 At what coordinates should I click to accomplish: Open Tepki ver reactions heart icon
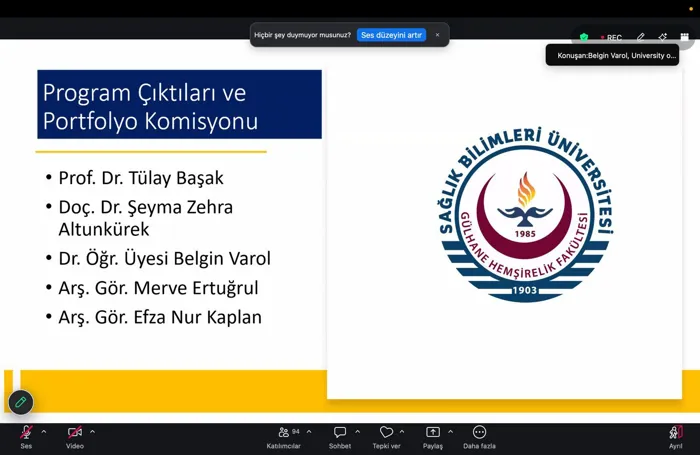pyautogui.click(x=386, y=432)
